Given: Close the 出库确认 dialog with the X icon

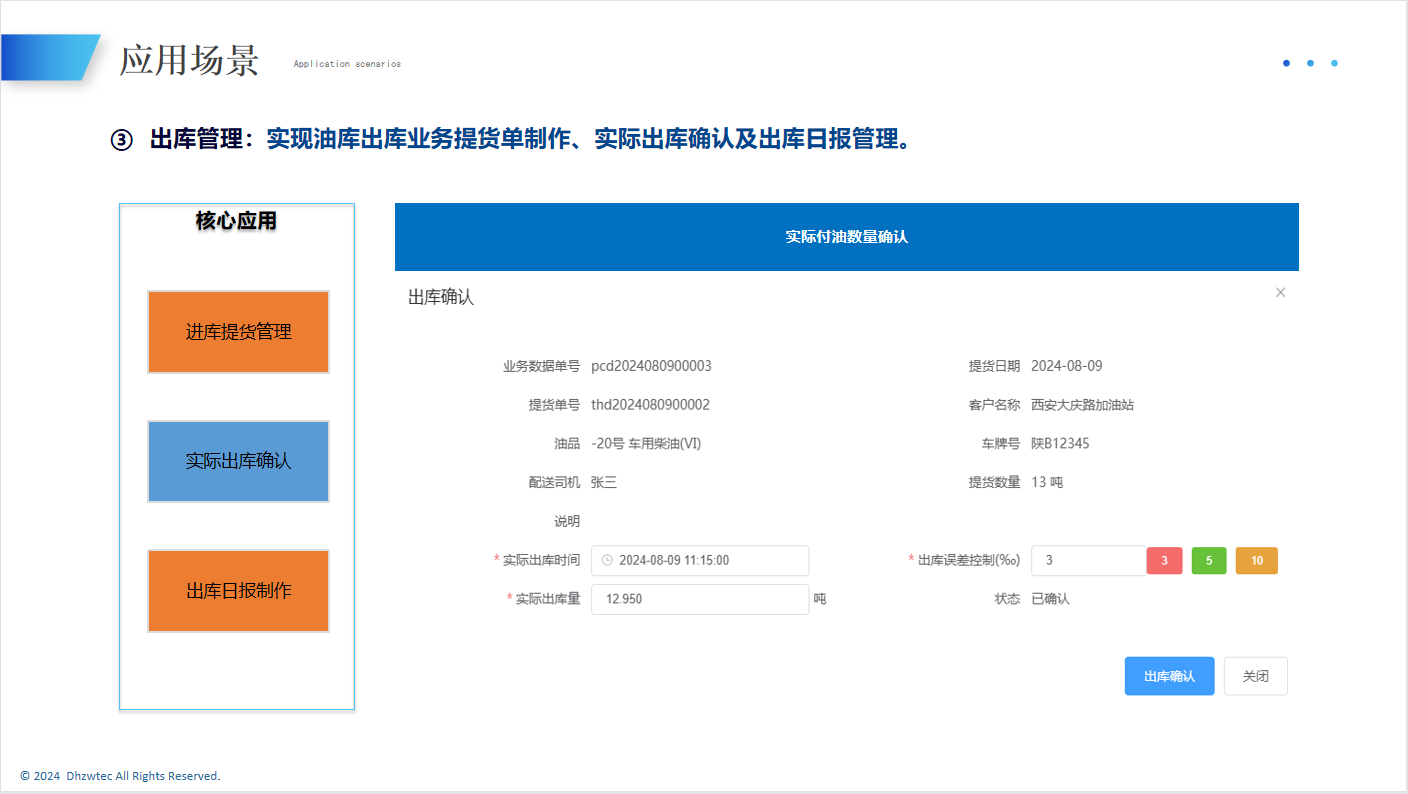Looking at the screenshot, I should pyautogui.click(x=1280, y=293).
